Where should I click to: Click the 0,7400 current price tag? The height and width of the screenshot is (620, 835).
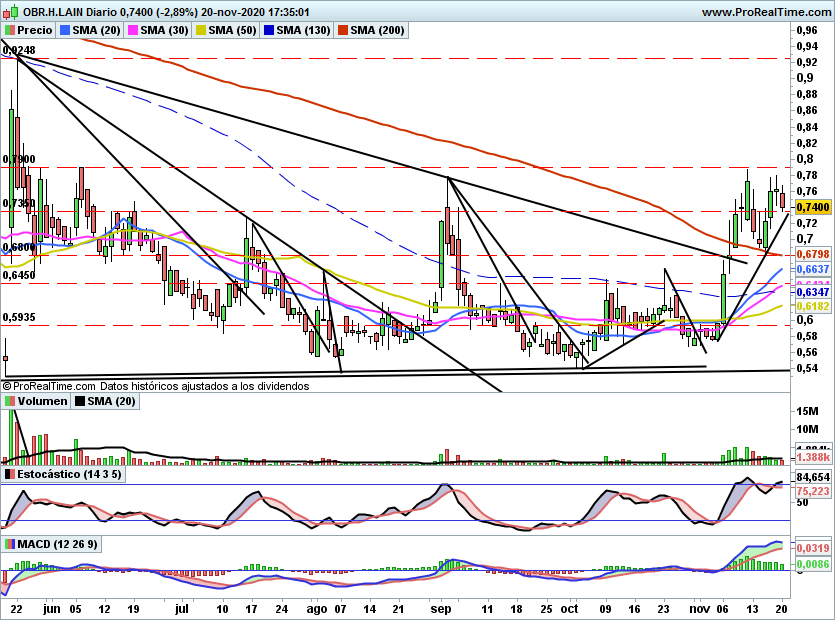click(x=813, y=207)
